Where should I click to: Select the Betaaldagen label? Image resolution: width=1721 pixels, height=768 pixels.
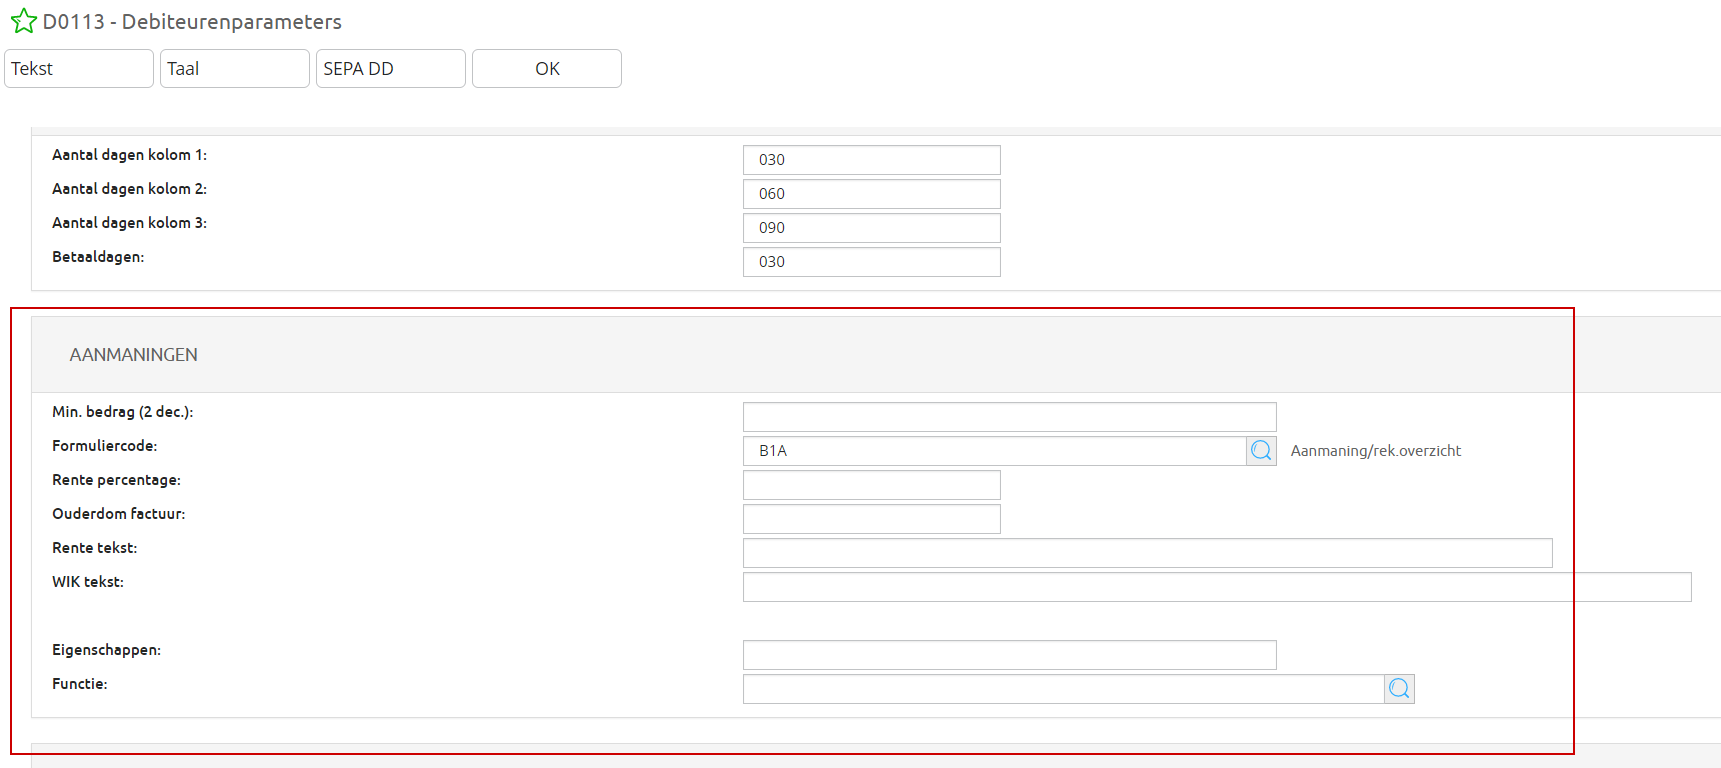(x=98, y=257)
